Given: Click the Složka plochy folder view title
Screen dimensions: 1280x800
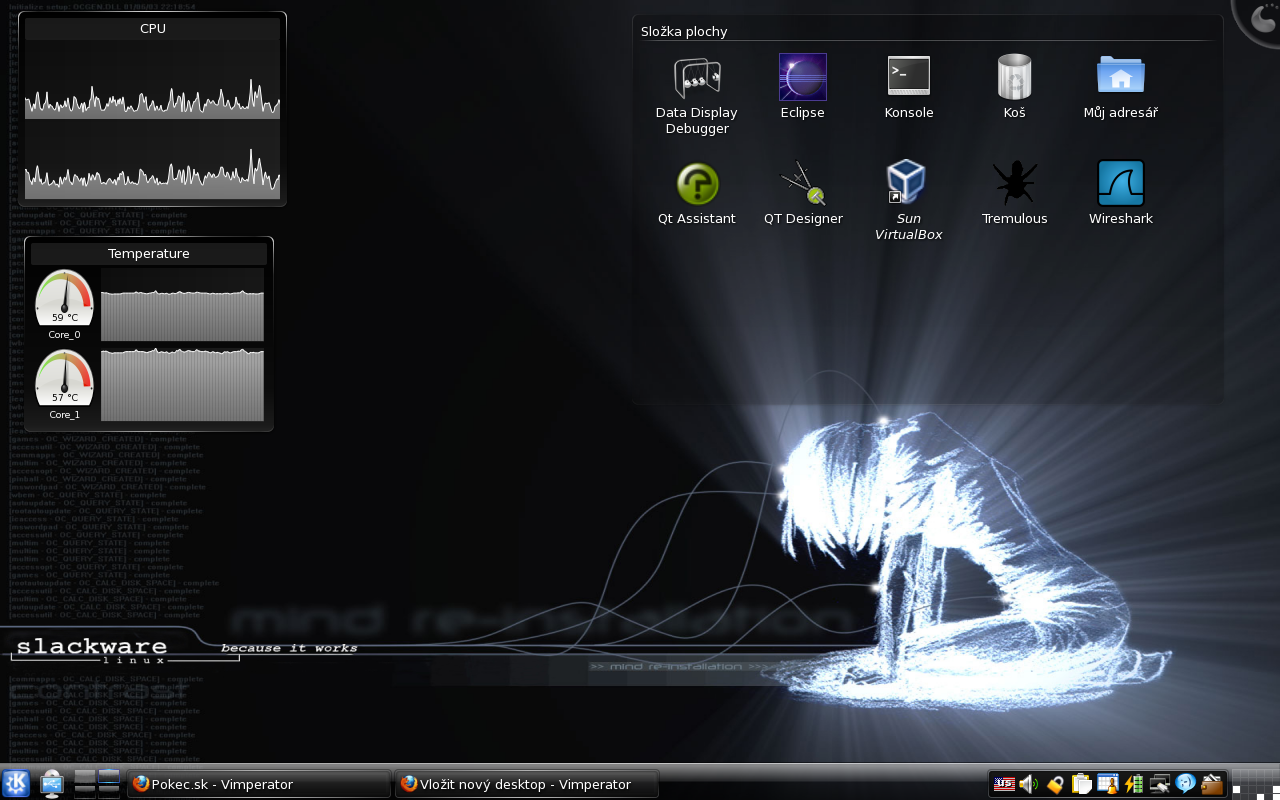Looking at the screenshot, I should point(684,31).
